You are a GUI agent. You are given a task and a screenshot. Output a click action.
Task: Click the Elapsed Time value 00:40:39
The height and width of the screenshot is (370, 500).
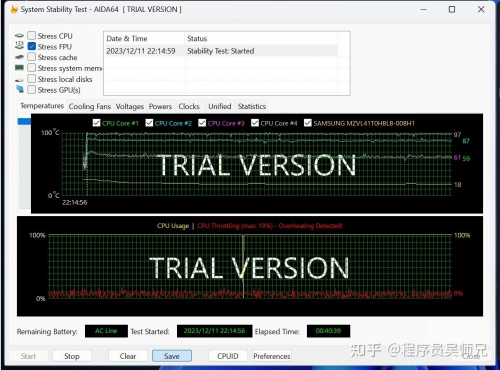tap(328, 331)
